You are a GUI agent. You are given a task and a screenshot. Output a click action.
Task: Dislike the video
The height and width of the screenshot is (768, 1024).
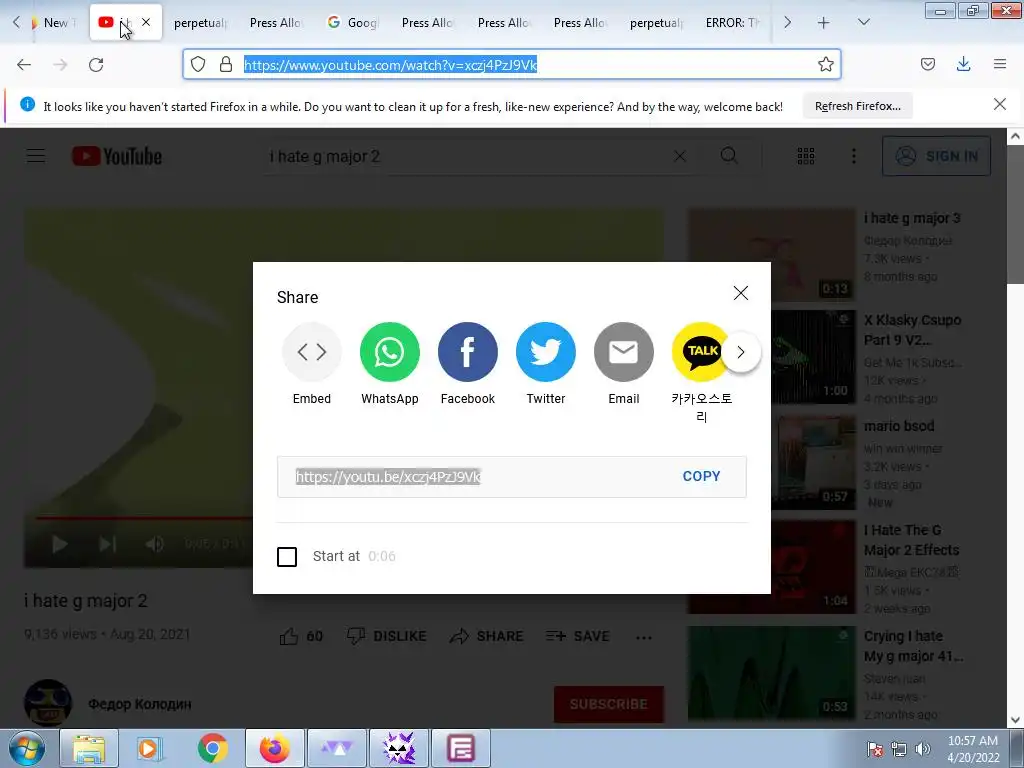[387, 636]
